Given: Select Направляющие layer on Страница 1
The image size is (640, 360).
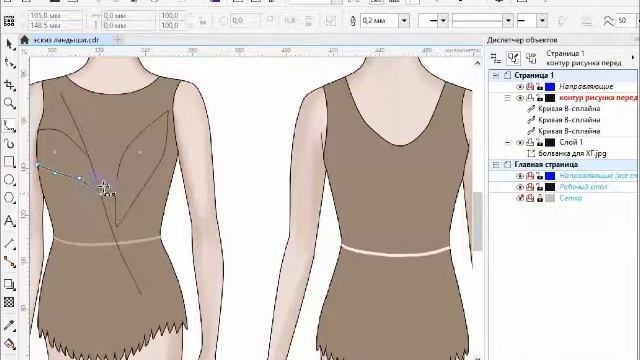Looking at the screenshot, I should [586, 87].
